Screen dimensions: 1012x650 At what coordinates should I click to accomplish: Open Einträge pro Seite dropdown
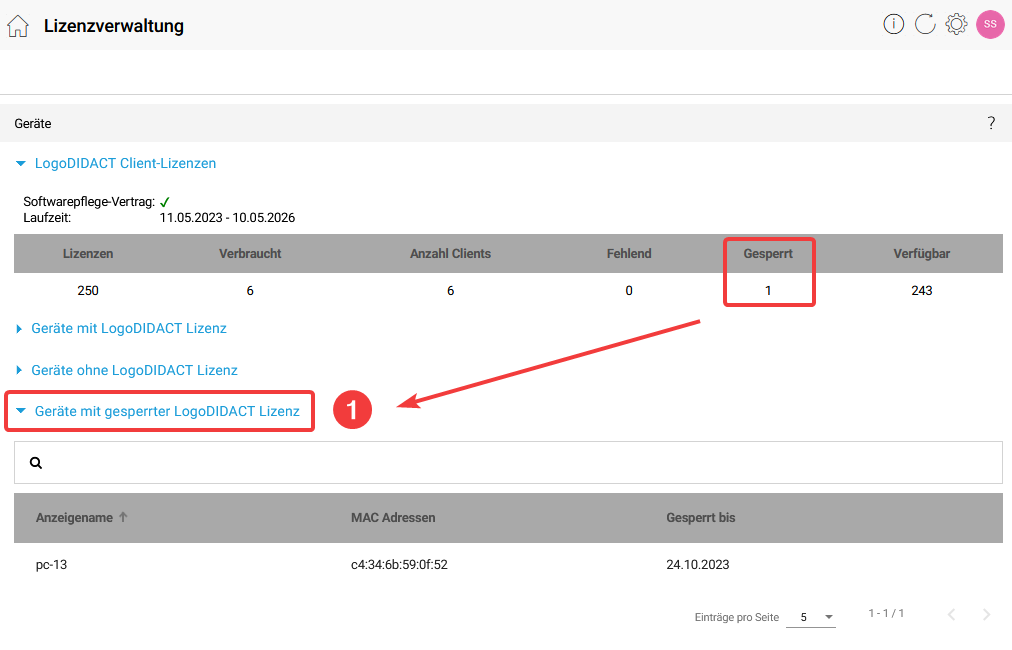tap(811, 617)
